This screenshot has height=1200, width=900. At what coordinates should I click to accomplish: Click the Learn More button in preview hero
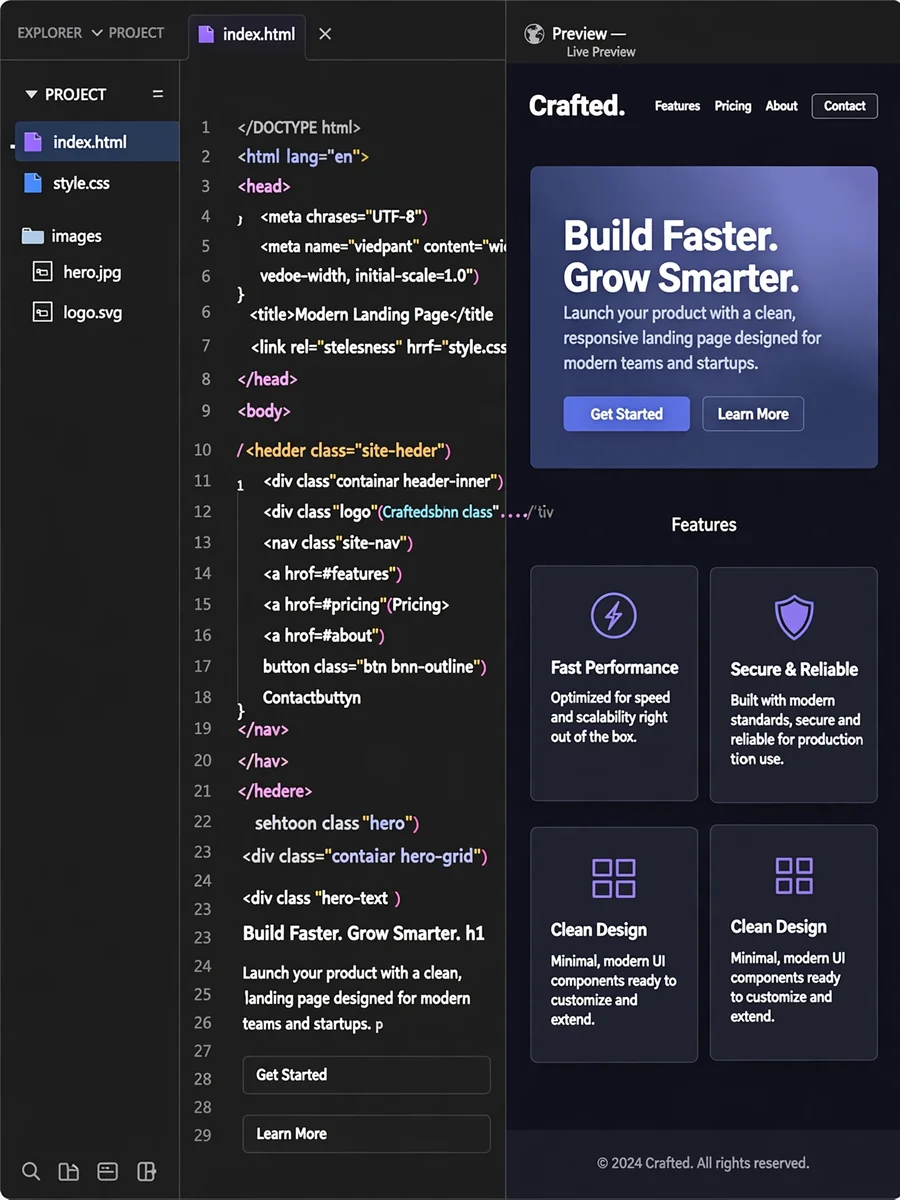753,414
